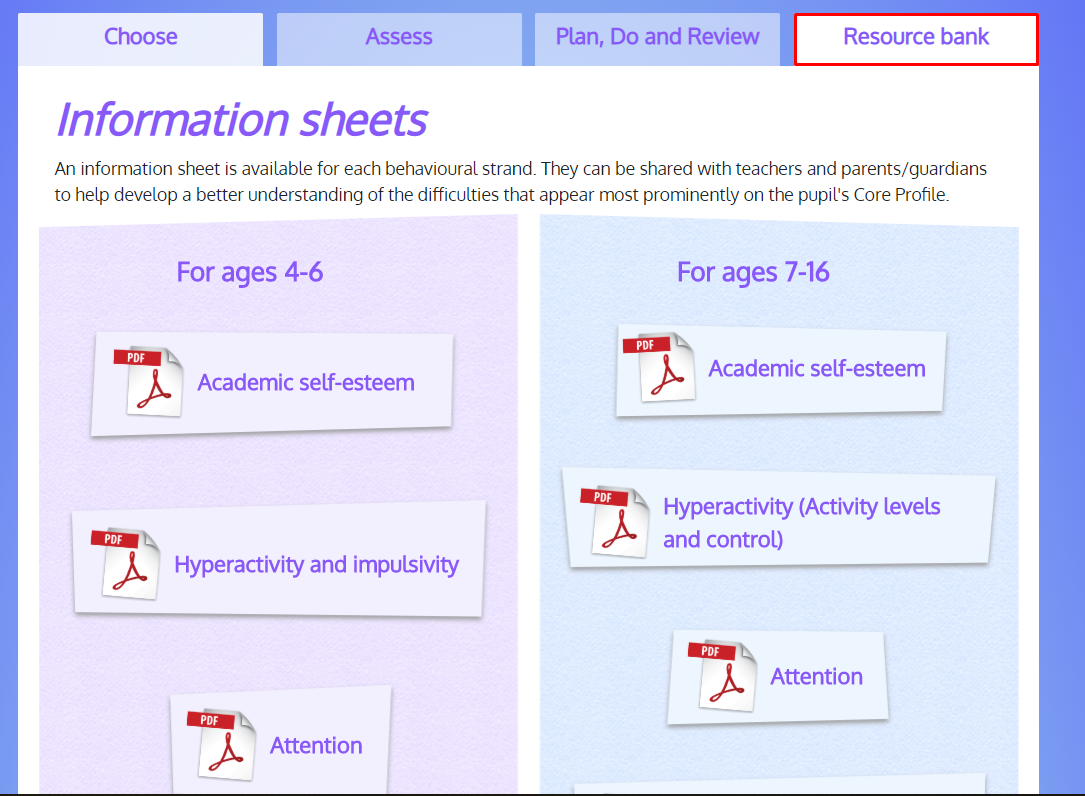Click the For ages 7-16 column heading
The image size is (1085, 796).
[x=753, y=272]
